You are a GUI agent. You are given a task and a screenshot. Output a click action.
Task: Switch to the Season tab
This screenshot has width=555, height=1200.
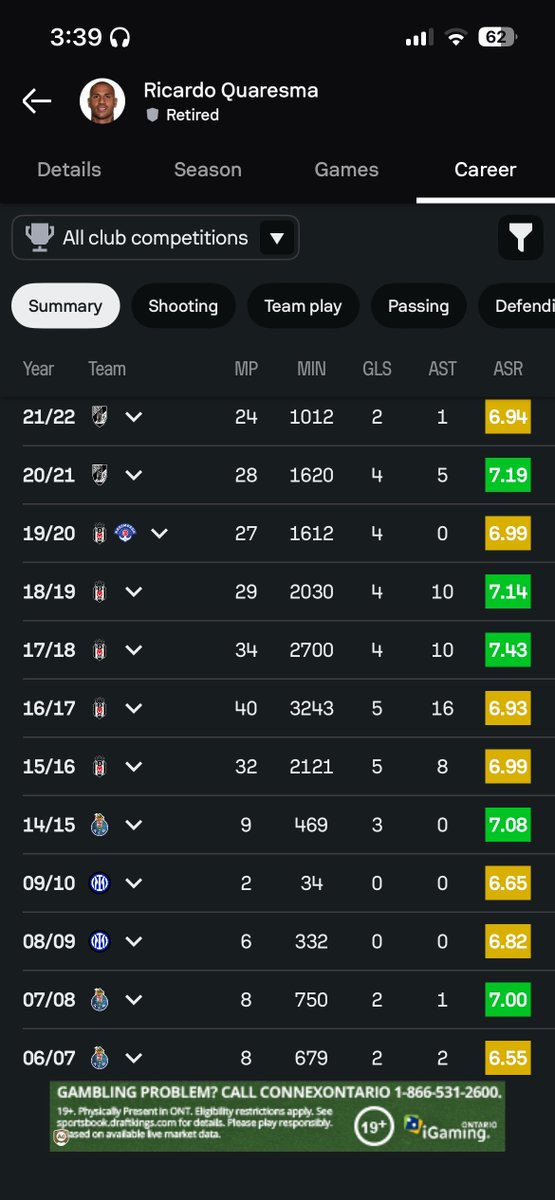pyautogui.click(x=207, y=169)
